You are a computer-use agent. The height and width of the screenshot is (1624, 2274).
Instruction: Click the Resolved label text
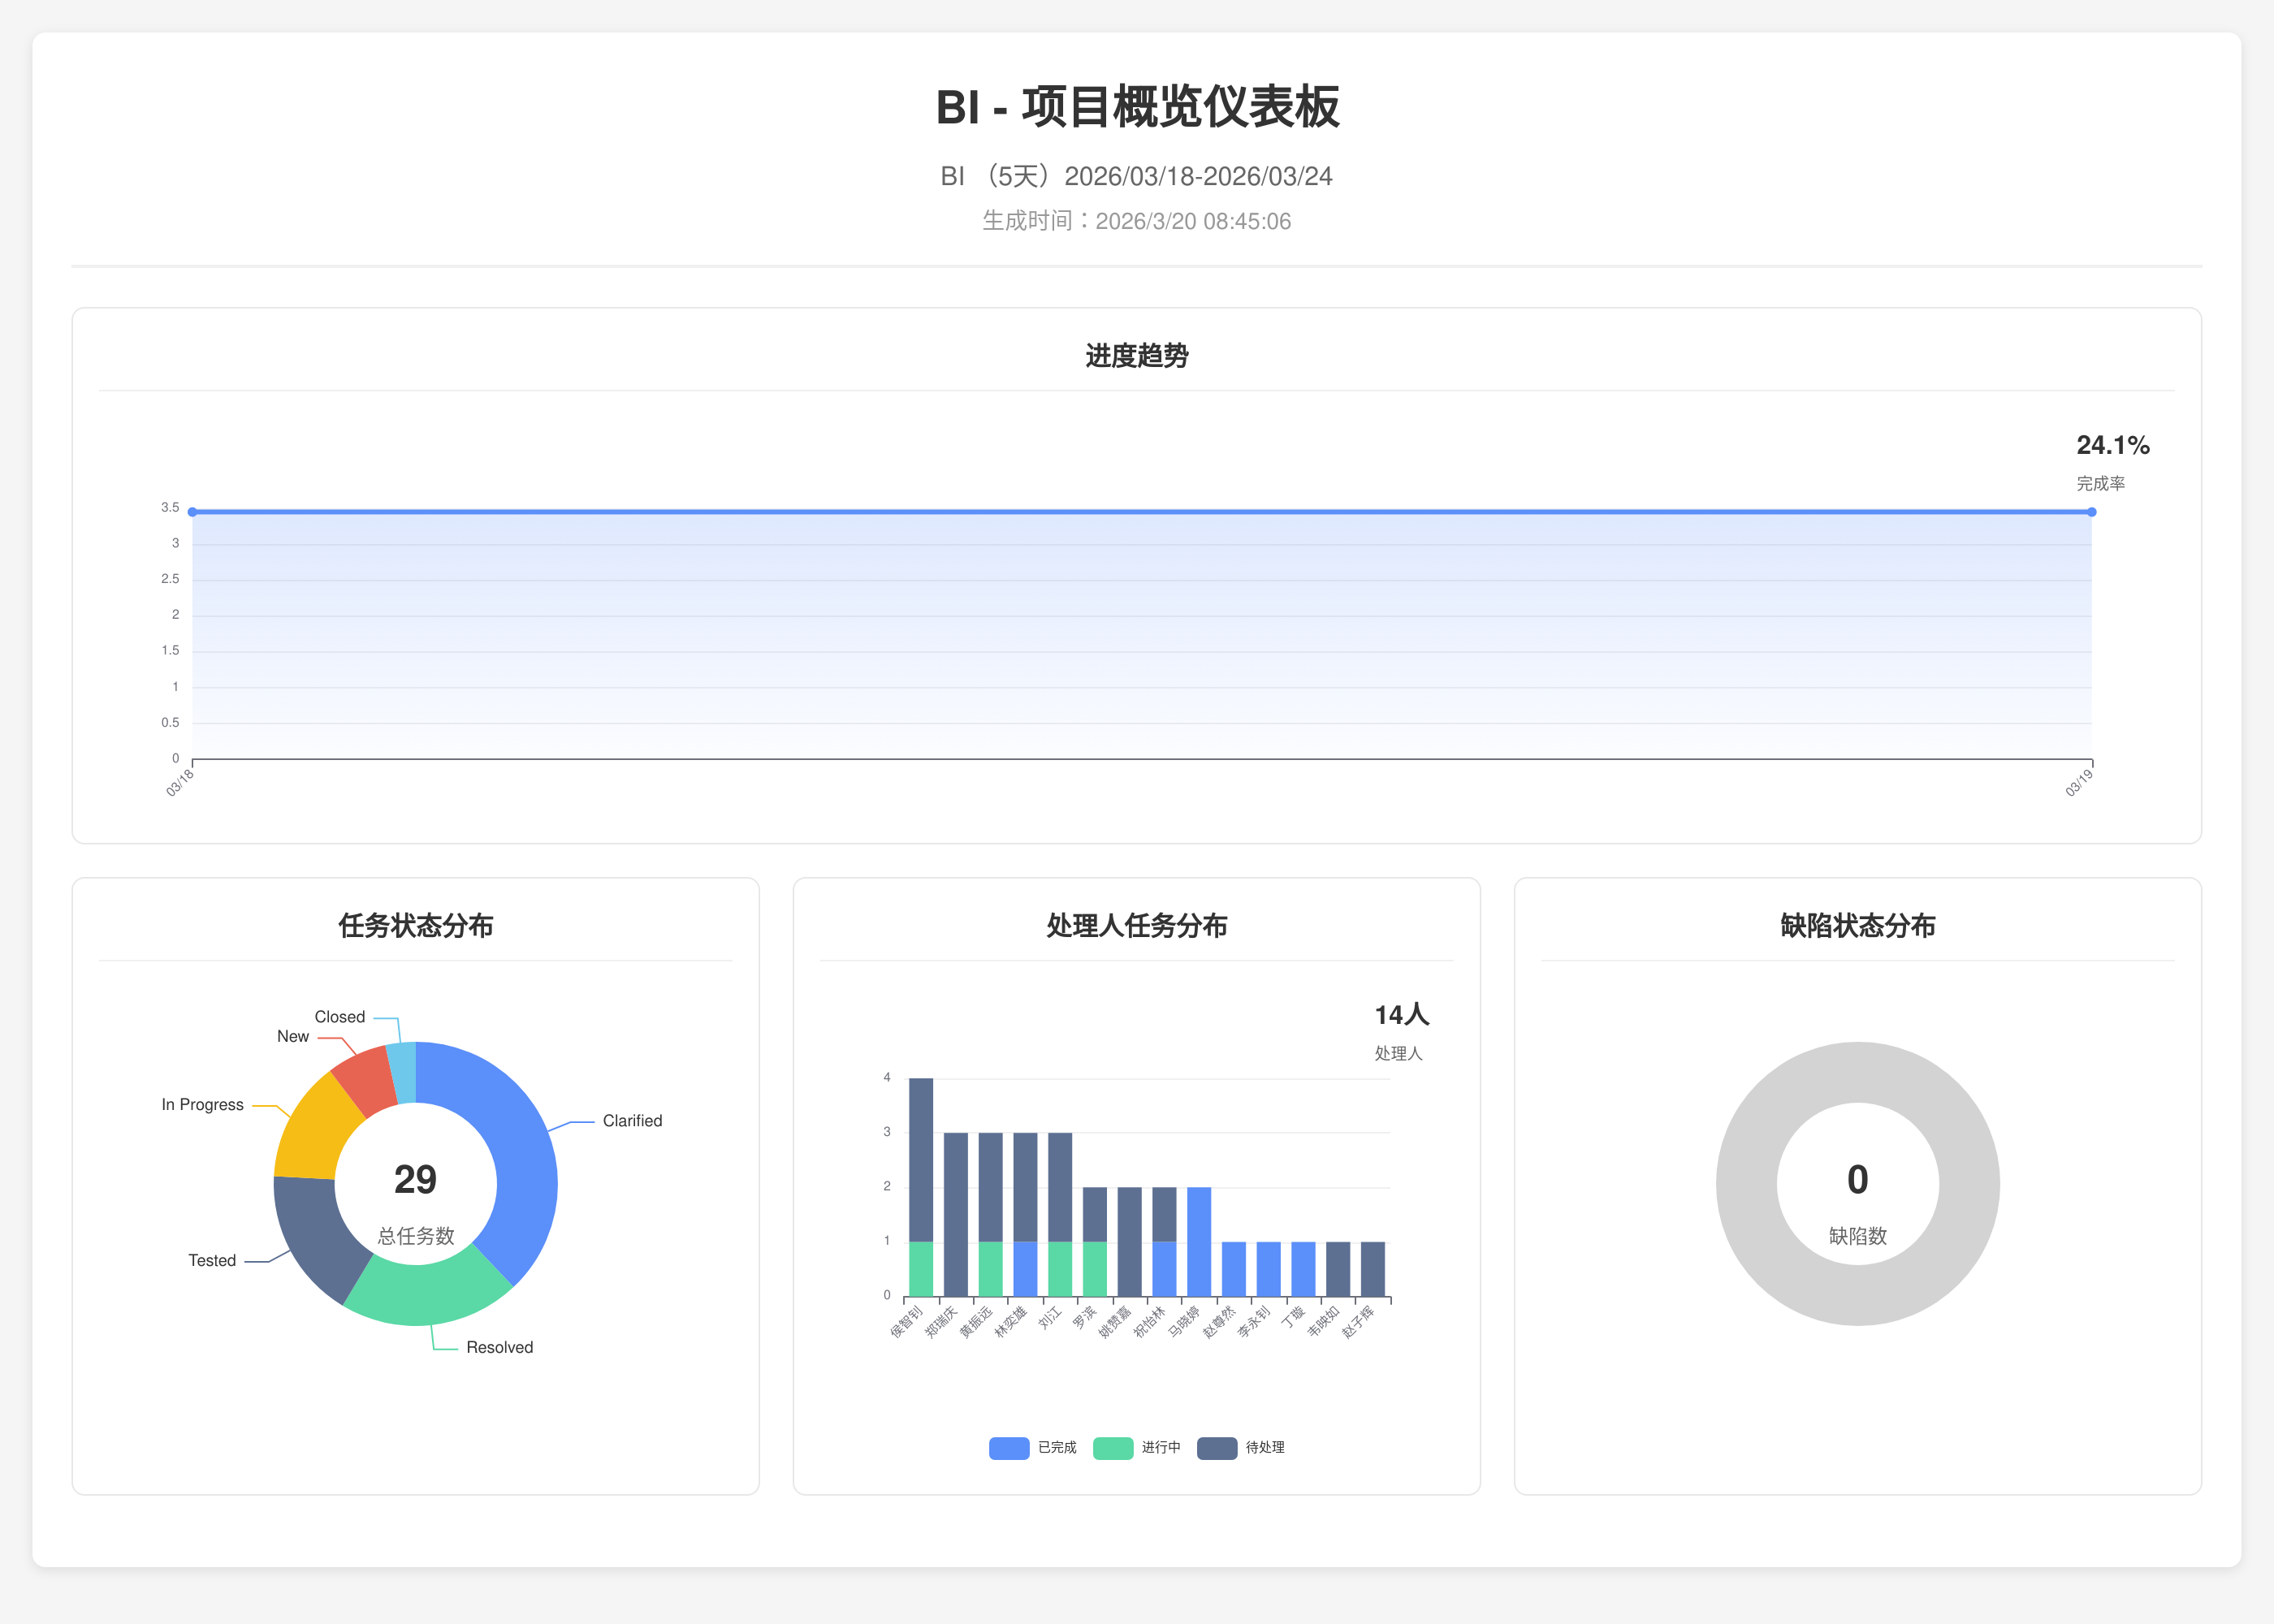tap(499, 1347)
